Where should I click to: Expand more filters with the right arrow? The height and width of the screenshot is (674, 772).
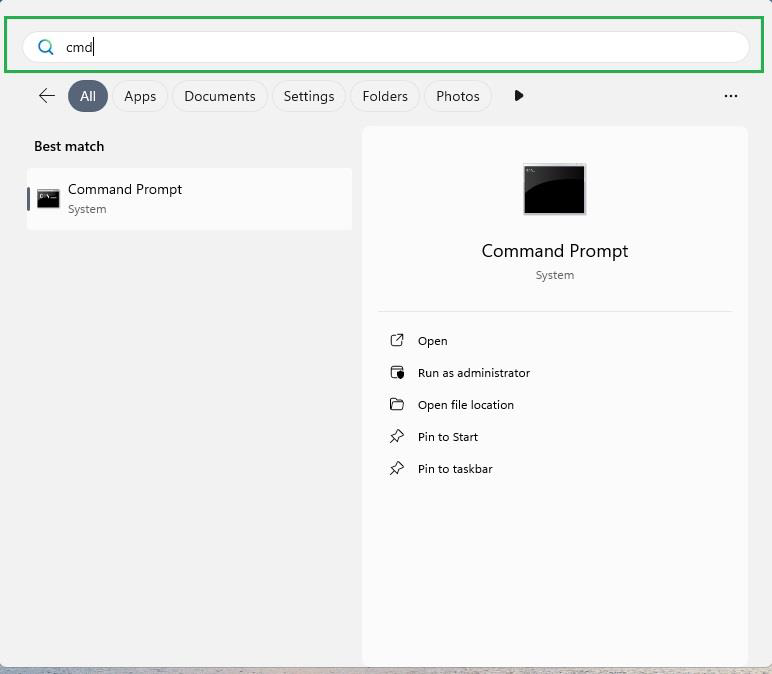pyautogui.click(x=518, y=96)
